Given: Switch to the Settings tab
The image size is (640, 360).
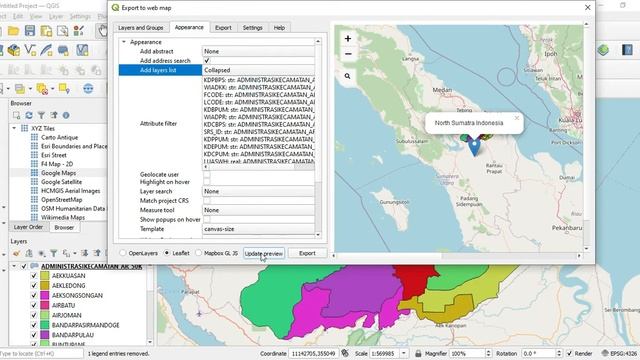Looking at the screenshot, I should (252, 28).
